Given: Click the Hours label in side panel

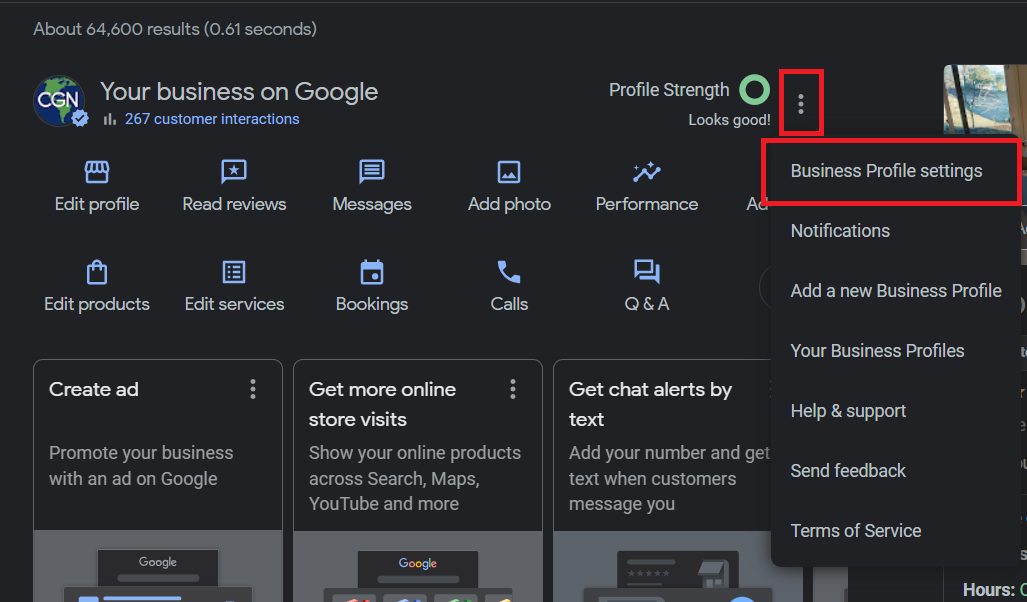Looking at the screenshot, I should pyautogui.click(x=988, y=590).
